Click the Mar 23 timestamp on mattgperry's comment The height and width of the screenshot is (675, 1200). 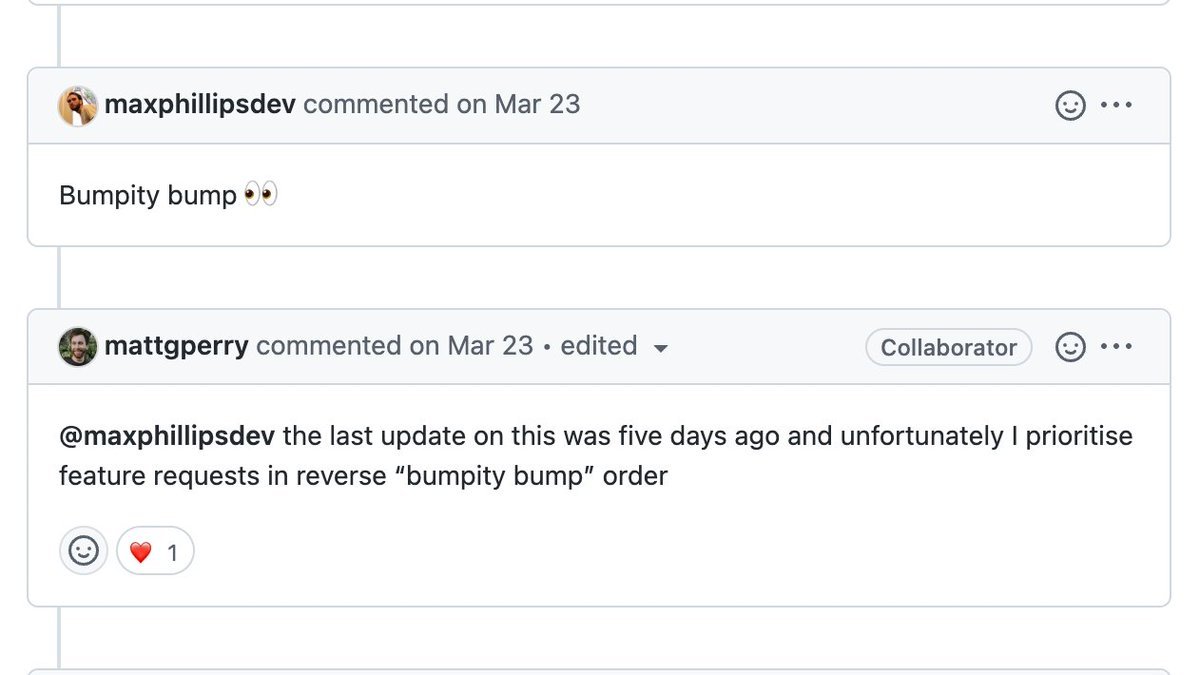[x=490, y=346]
